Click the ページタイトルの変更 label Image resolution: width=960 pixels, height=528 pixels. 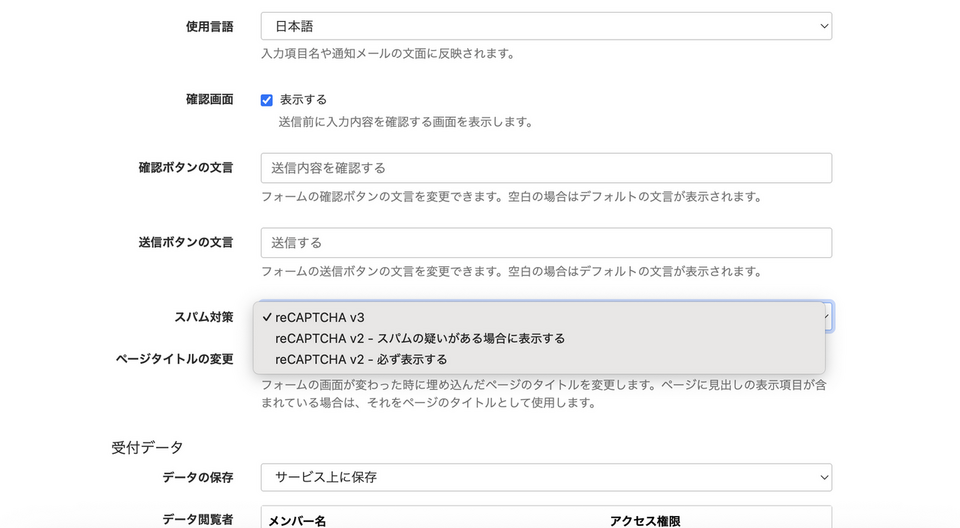(174, 359)
